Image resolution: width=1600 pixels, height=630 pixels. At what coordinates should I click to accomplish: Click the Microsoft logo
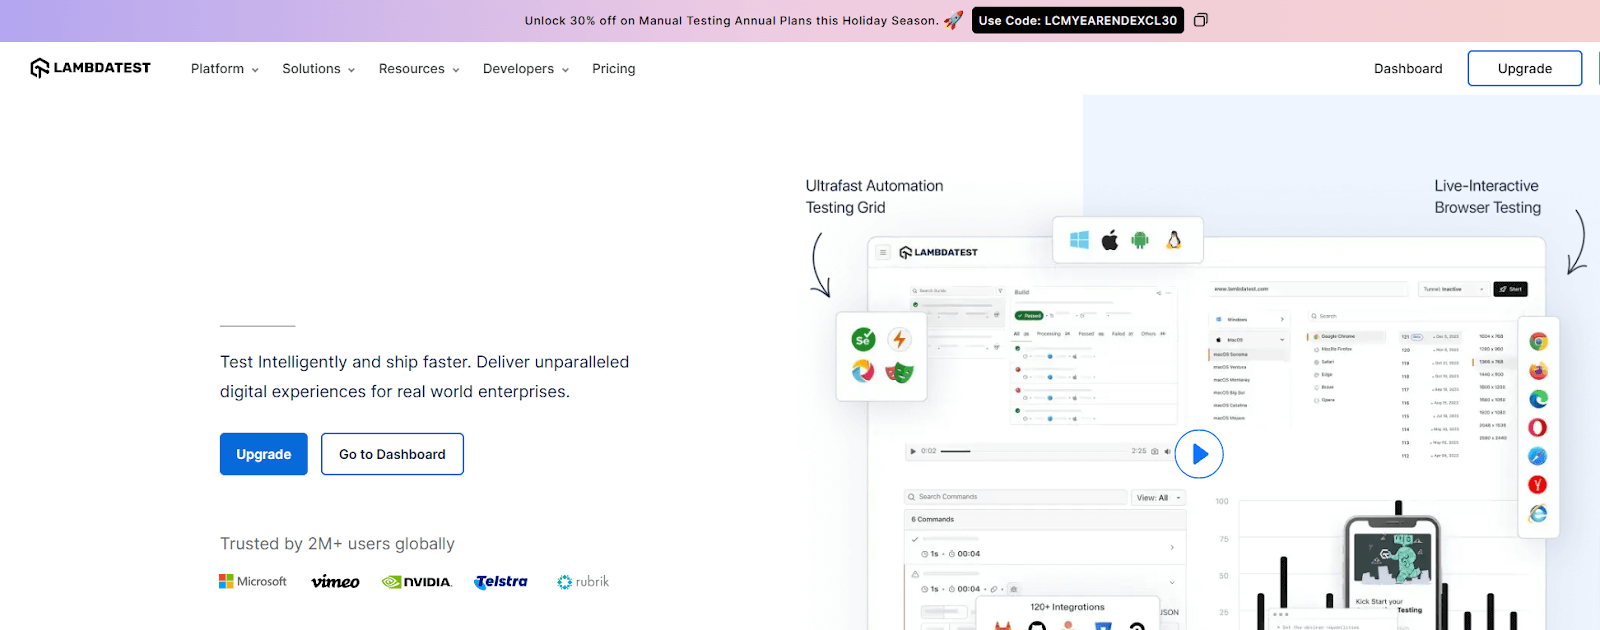point(253,581)
